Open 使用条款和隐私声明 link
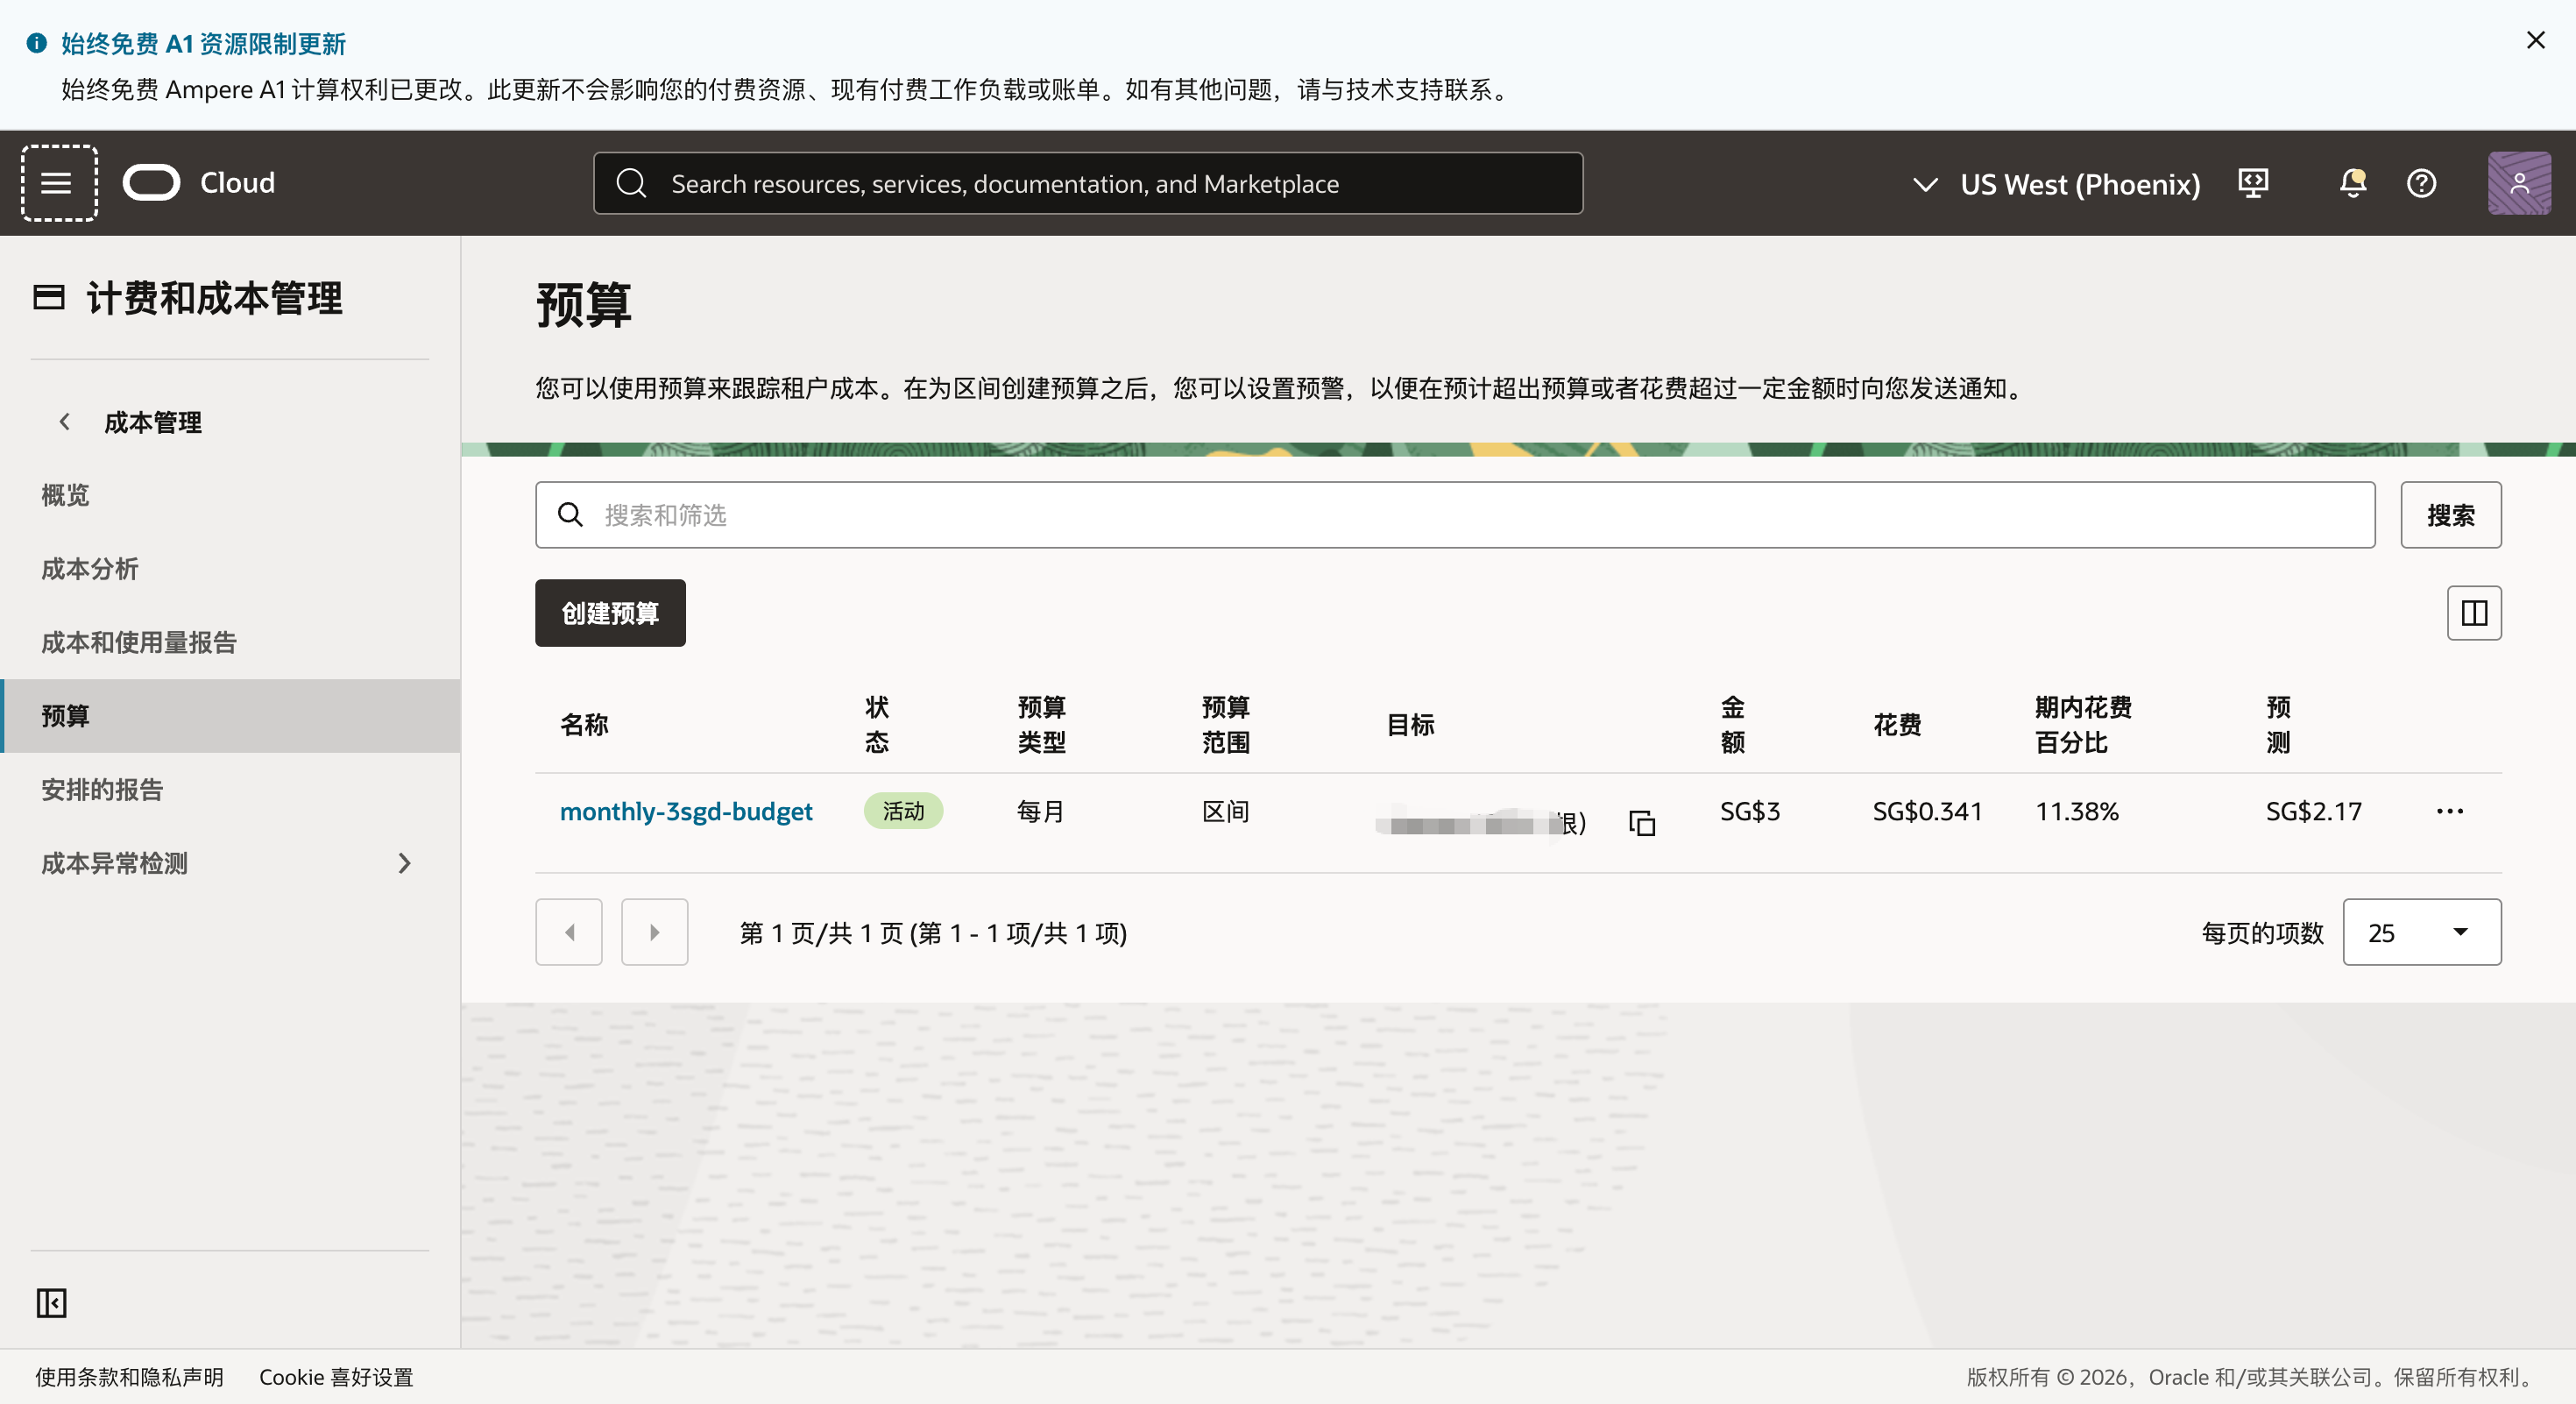This screenshot has width=2576, height=1404. click(129, 1377)
